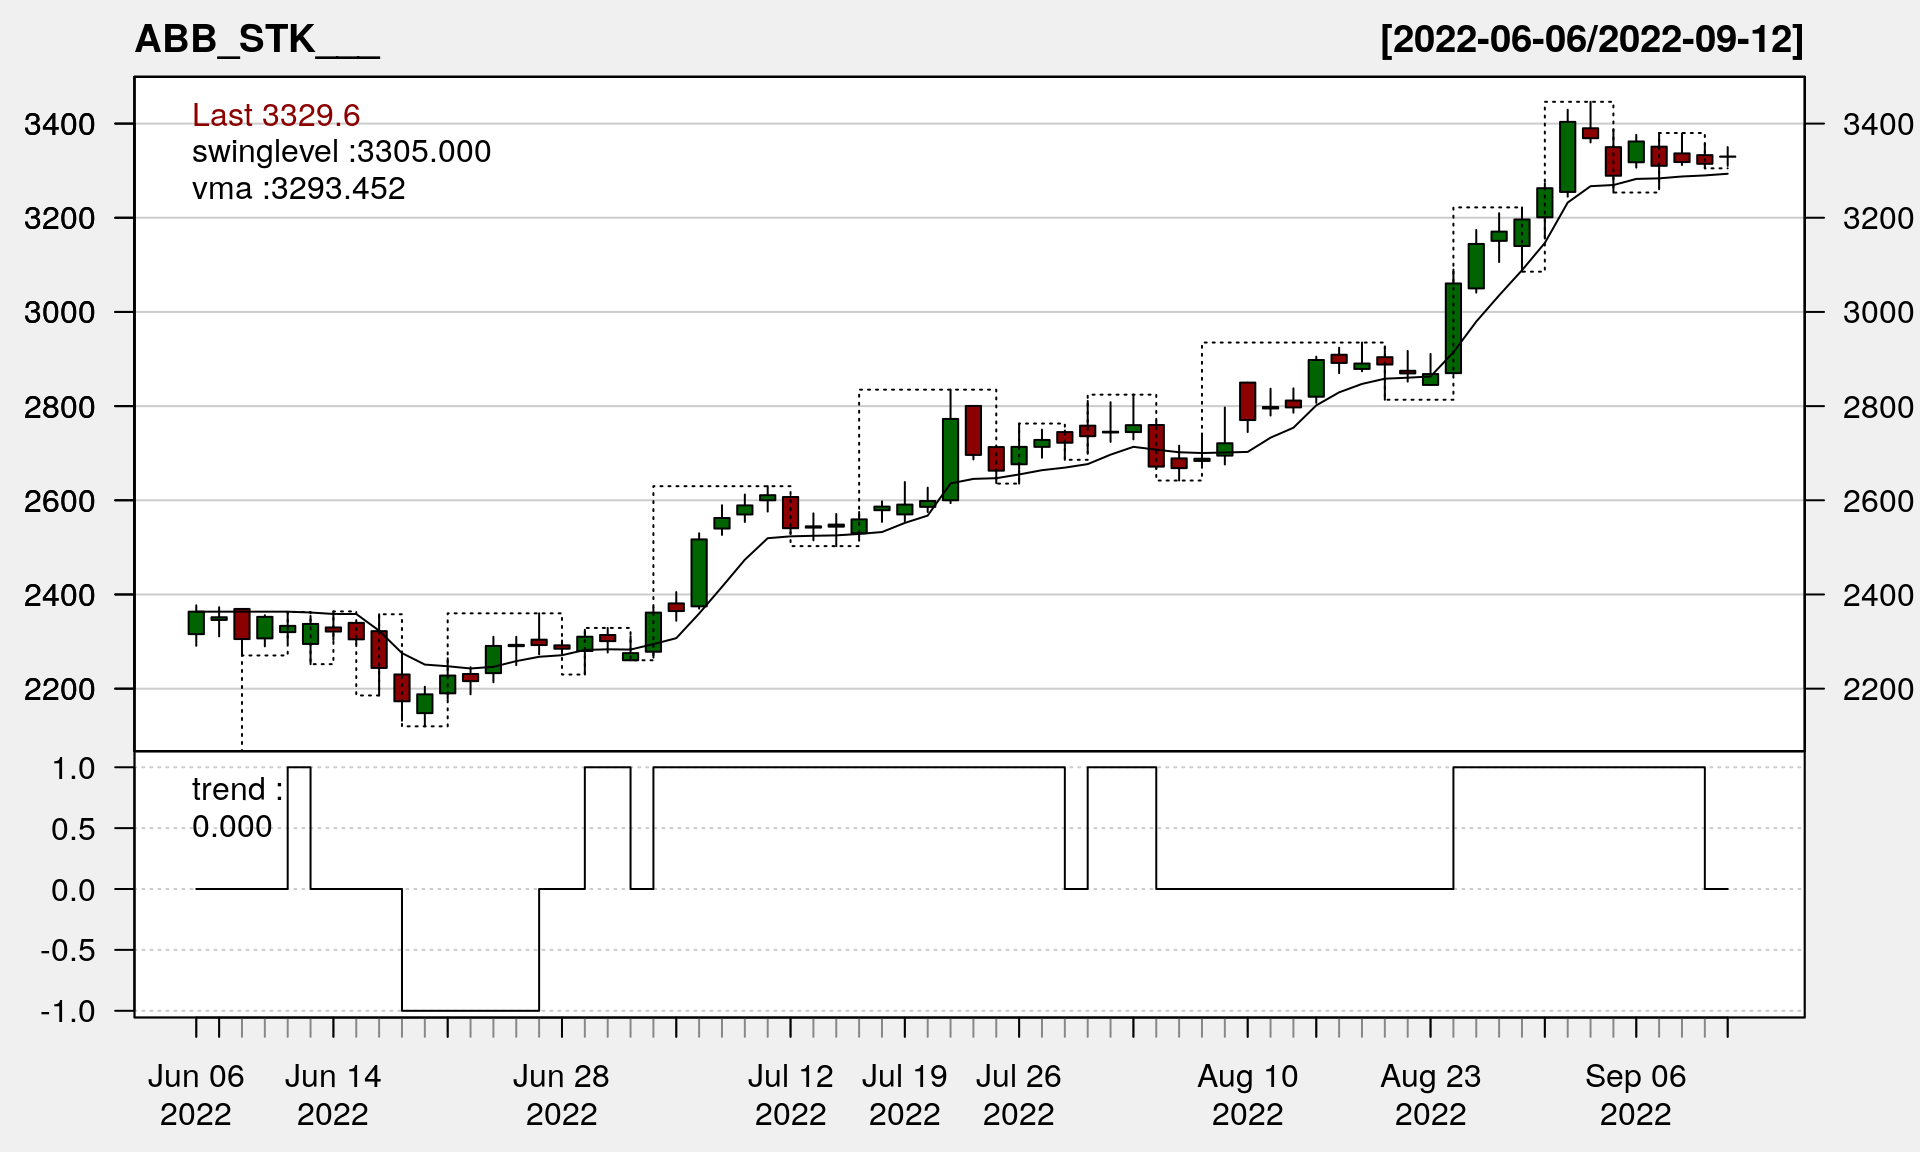Image resolution: width=1920 pixels, height=1152 pixels.
Task: Click the 'Jun 14 2022' x-axis label
Action: (x=333, y=1095)
